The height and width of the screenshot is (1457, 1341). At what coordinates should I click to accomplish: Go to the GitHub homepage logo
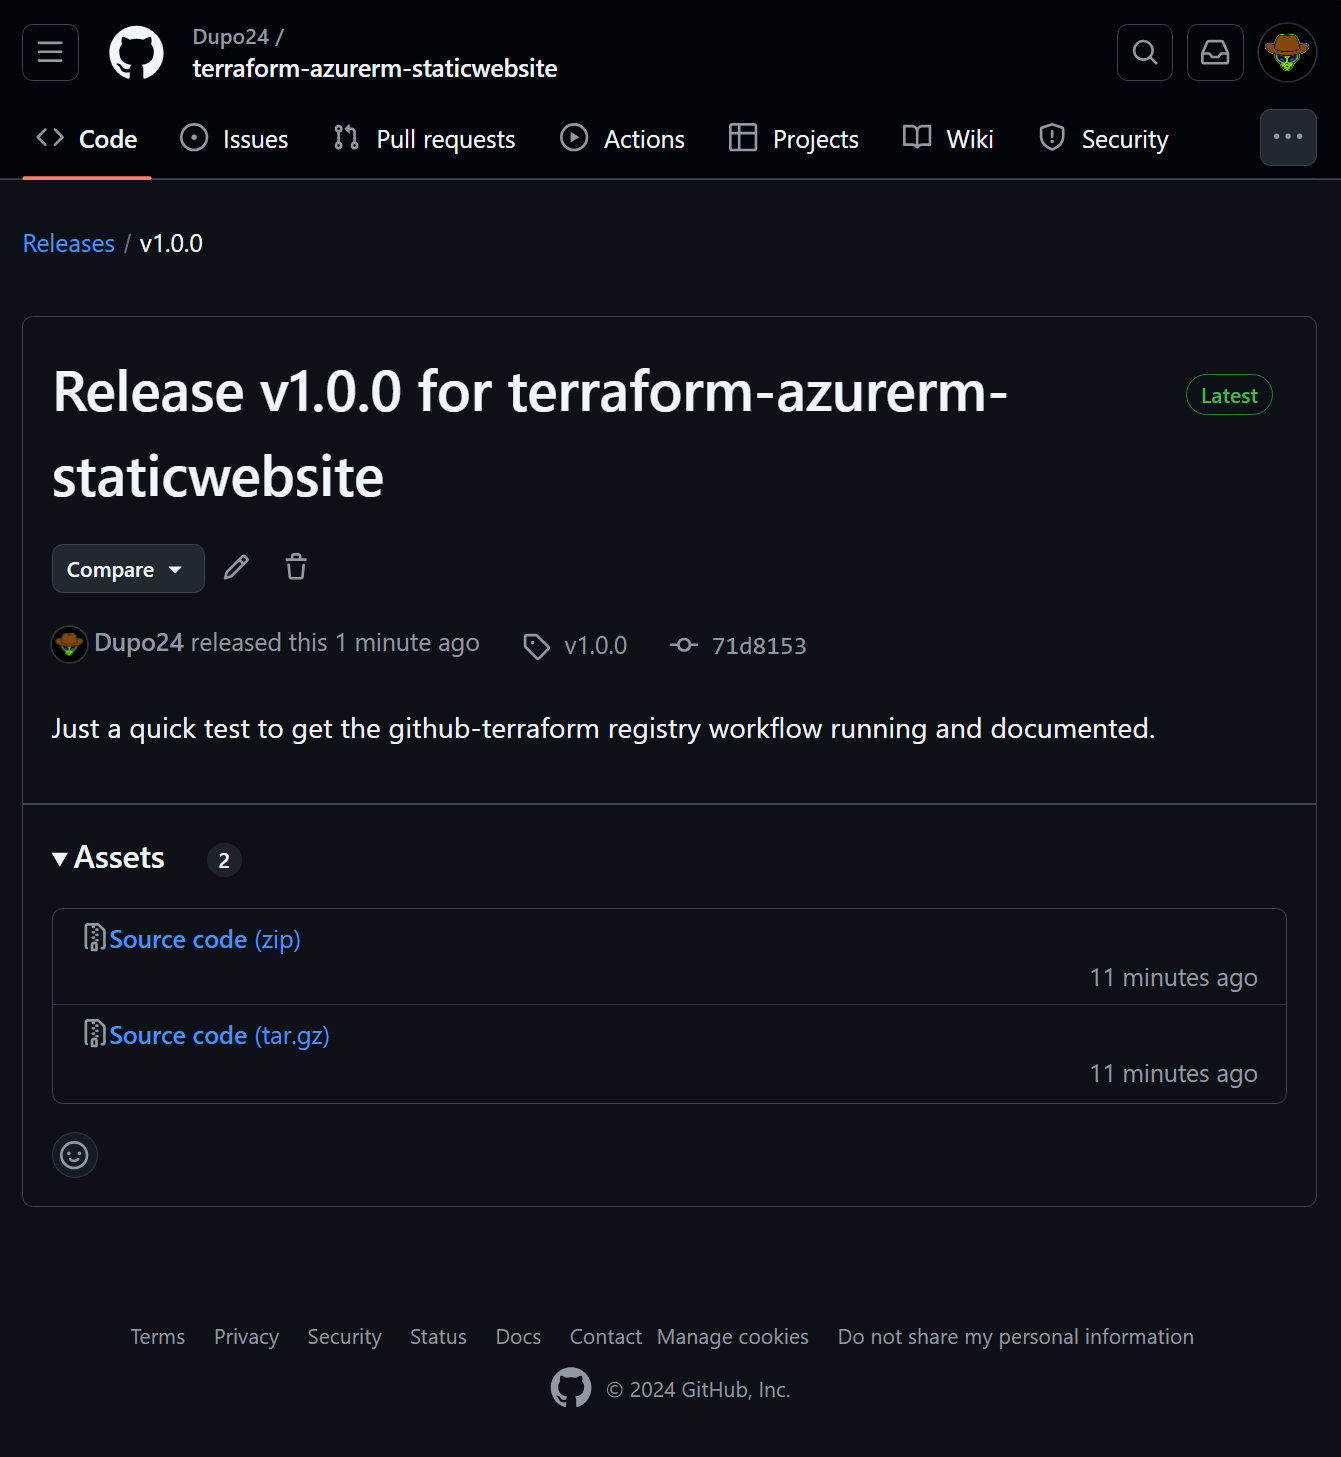click(136, 52)
